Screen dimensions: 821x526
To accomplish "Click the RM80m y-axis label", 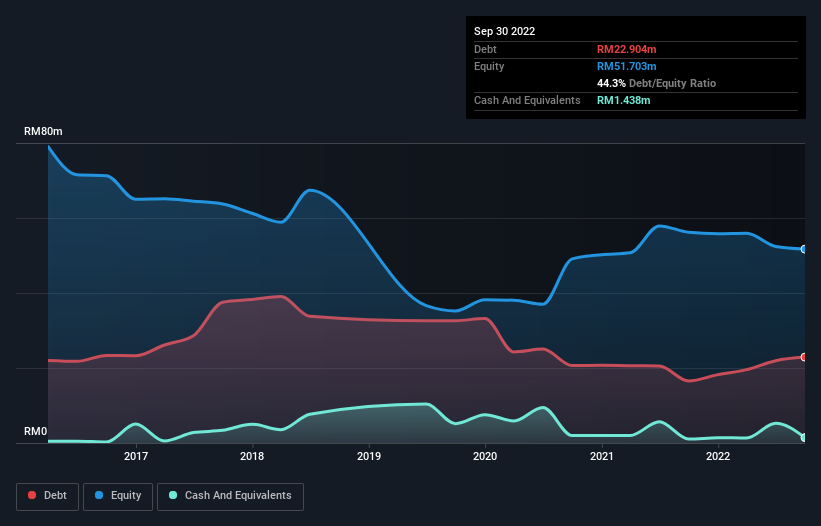I will pos(43,131).
